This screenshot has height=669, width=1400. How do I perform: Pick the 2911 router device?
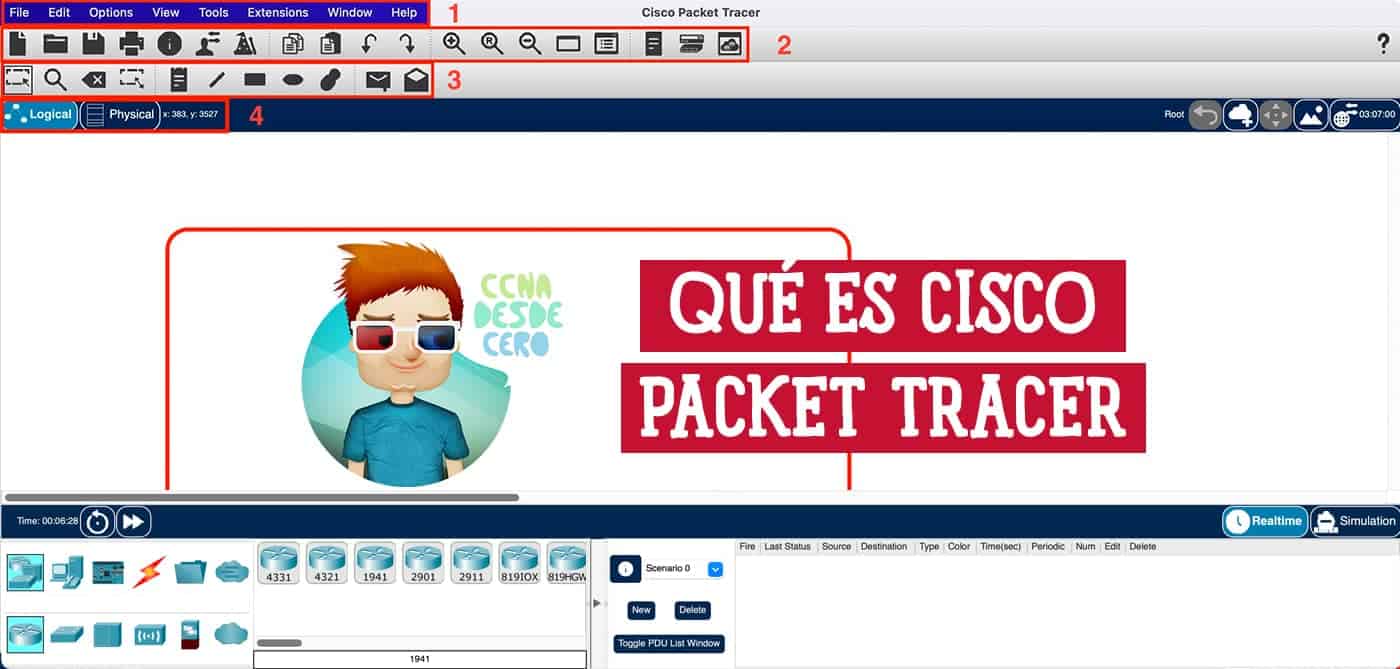point(471,563)
